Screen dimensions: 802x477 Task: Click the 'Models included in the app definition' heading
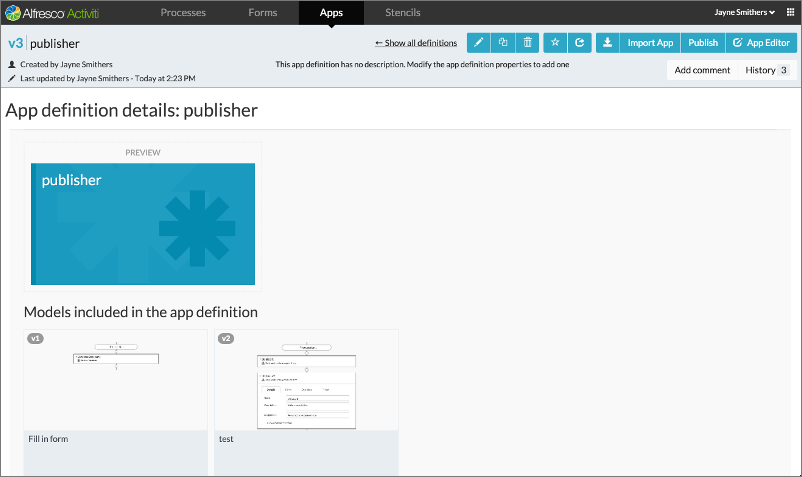click(141, 312)
